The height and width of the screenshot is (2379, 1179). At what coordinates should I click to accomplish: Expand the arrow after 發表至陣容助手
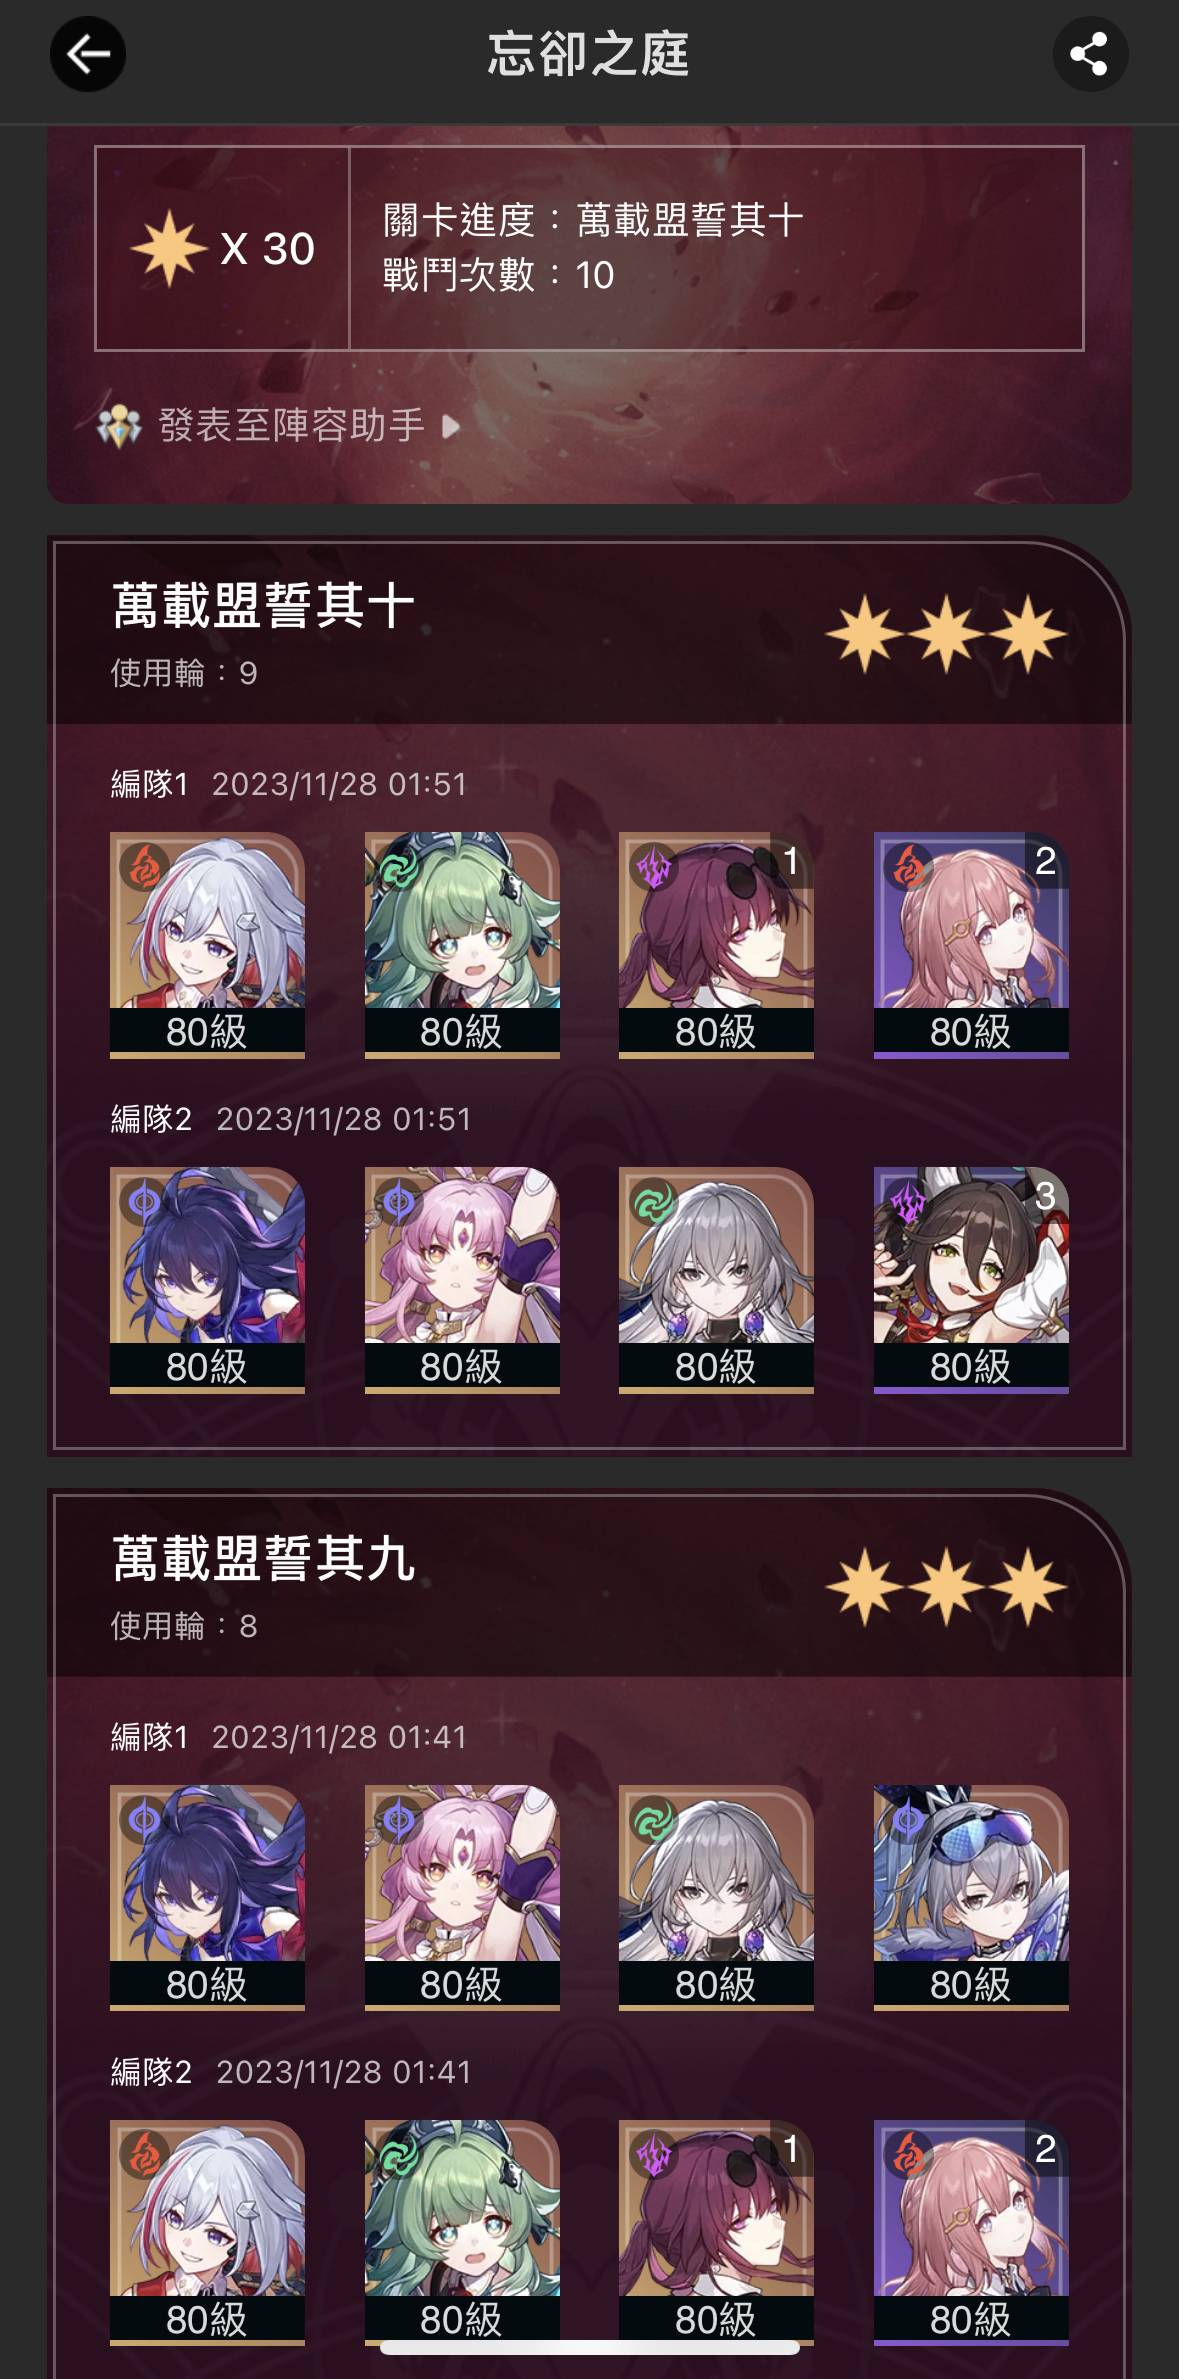coord(451,427)
